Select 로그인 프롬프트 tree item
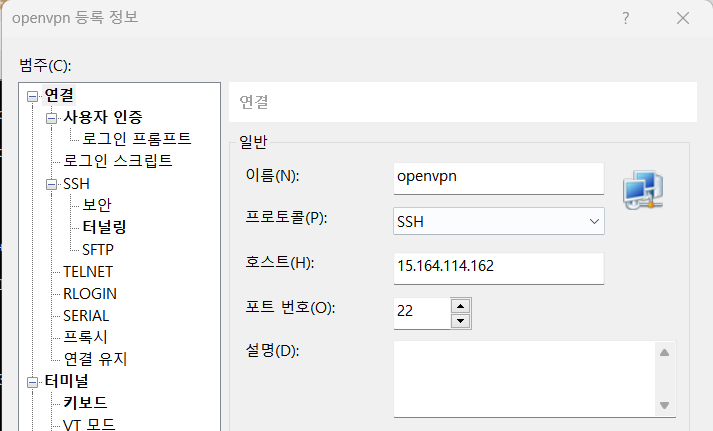The height and width of the screenshot is (431, 713). (136, 139)
